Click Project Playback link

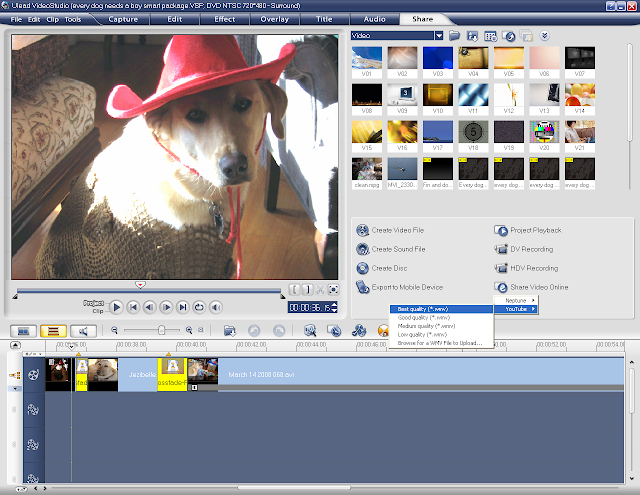[x=536, y=230]
